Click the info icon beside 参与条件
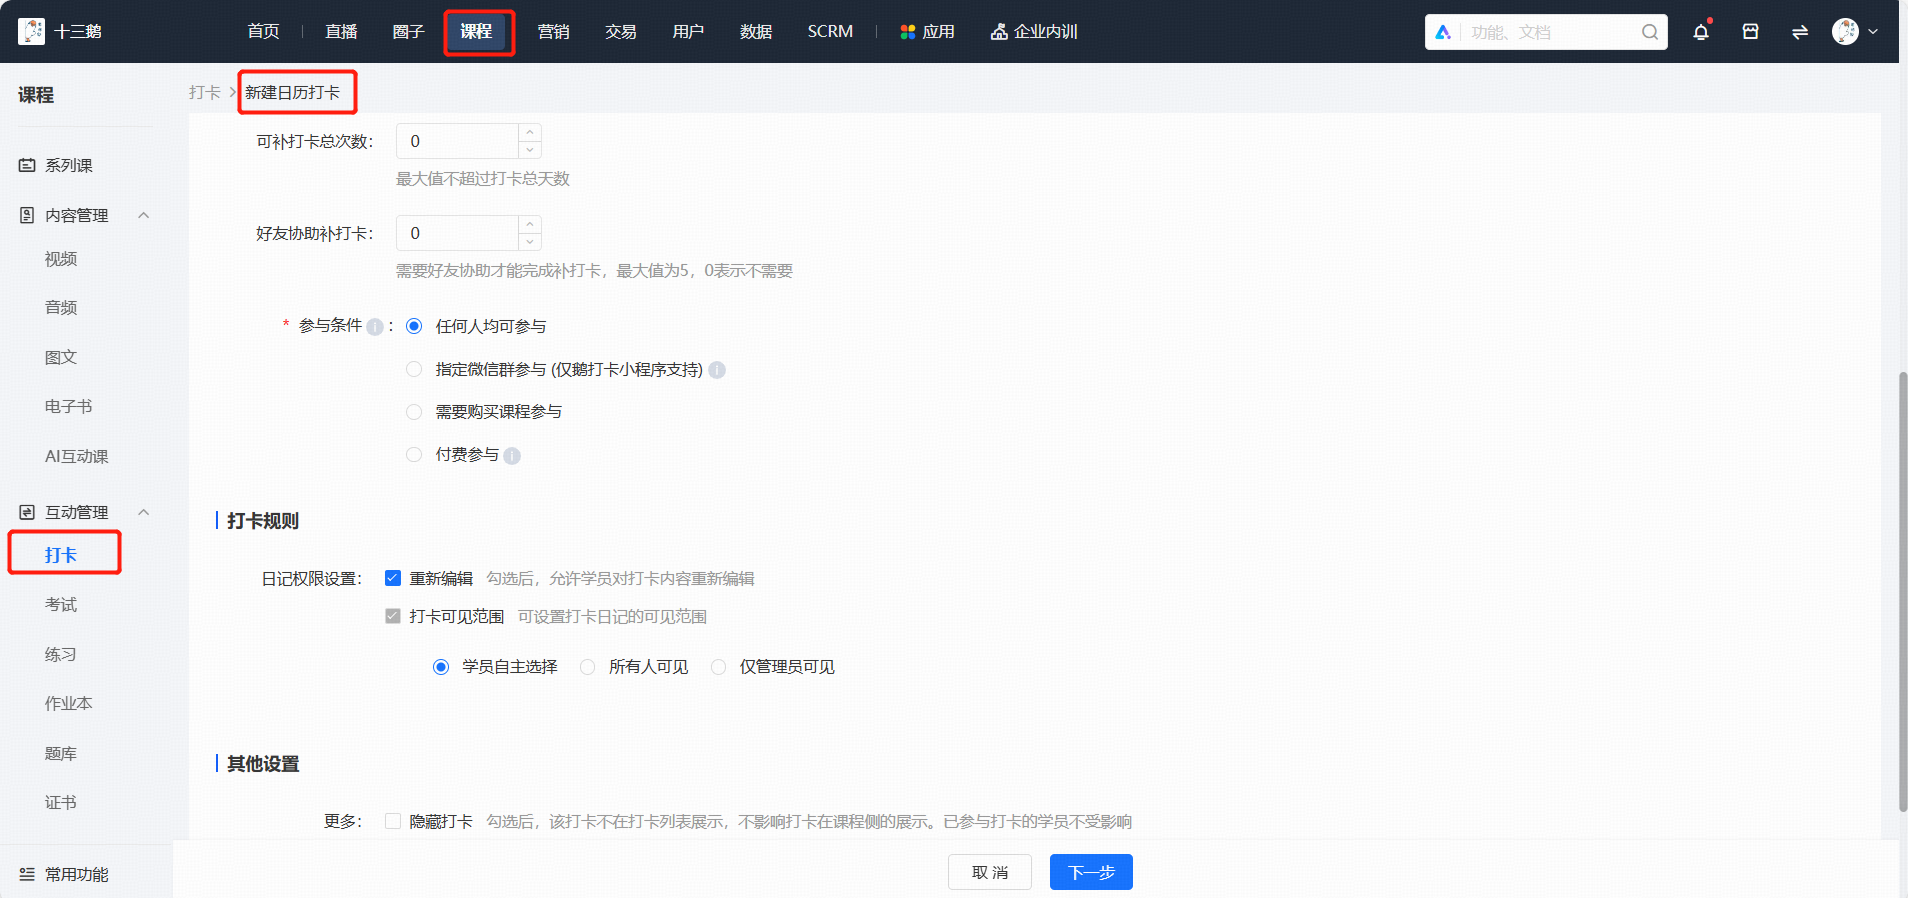Viewport: 1908px width, 898px height. point(375,327)
